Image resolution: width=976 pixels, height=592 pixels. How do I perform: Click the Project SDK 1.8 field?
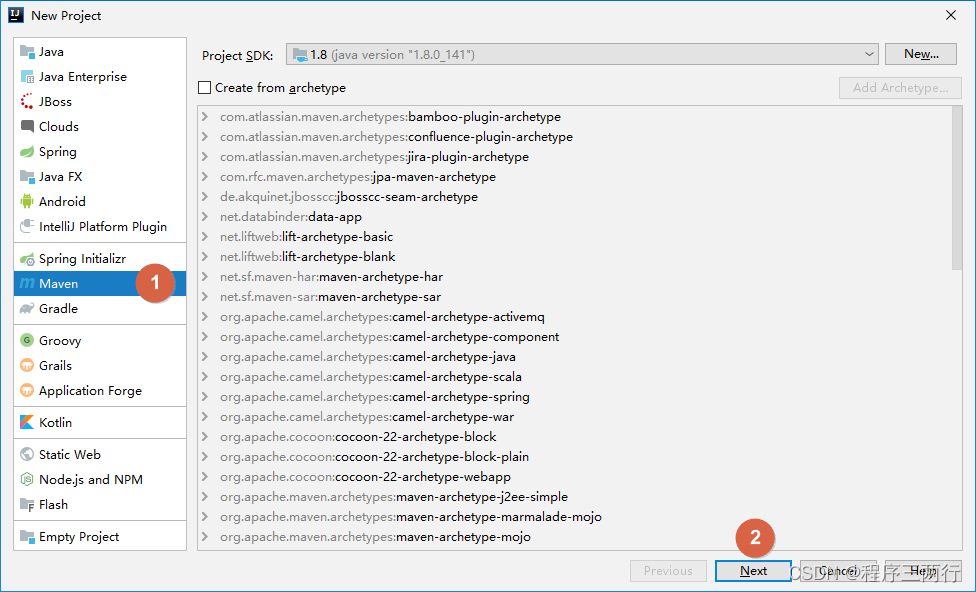pos(582,55)
